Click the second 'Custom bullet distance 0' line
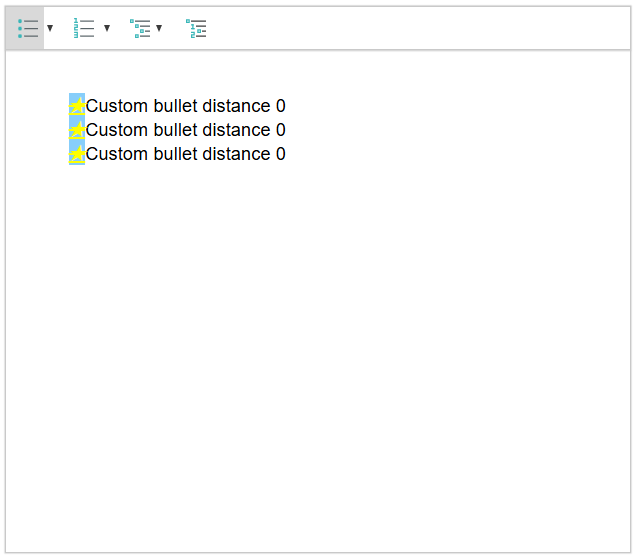Viewport: 634px width, 558px height. point(186,130)
